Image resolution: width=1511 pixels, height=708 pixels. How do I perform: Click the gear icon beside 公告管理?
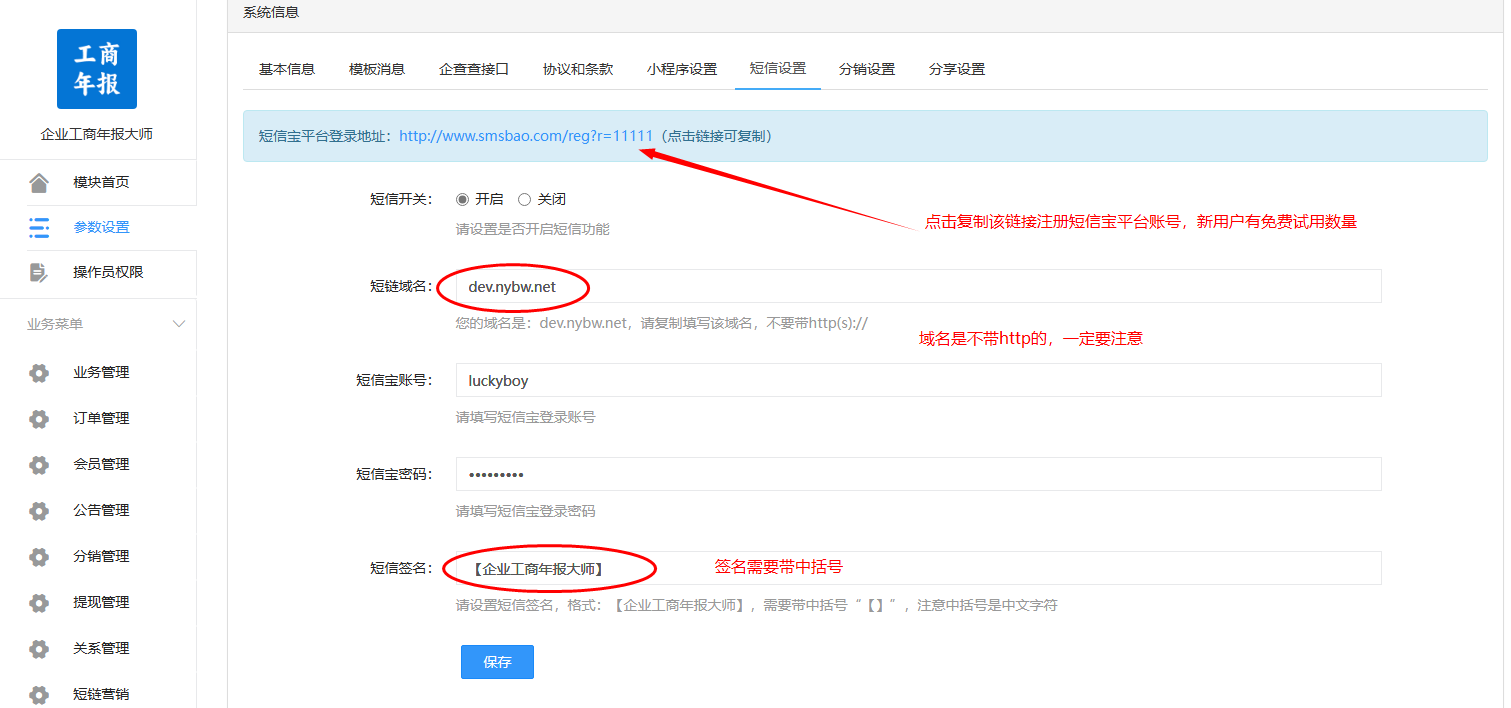coord(39,511)
